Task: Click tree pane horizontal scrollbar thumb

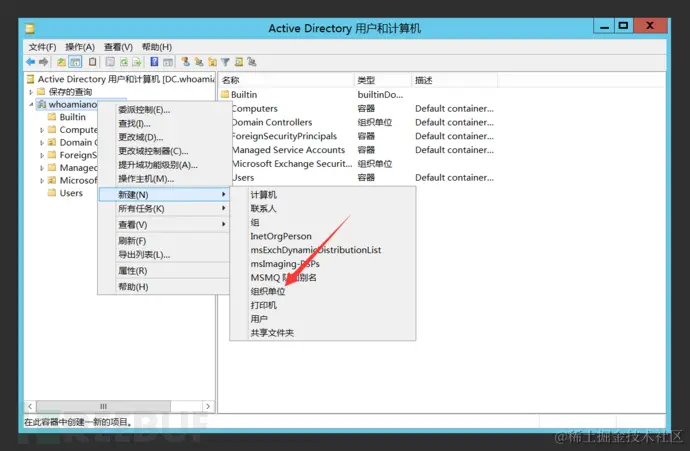Action: pos(103,406)
